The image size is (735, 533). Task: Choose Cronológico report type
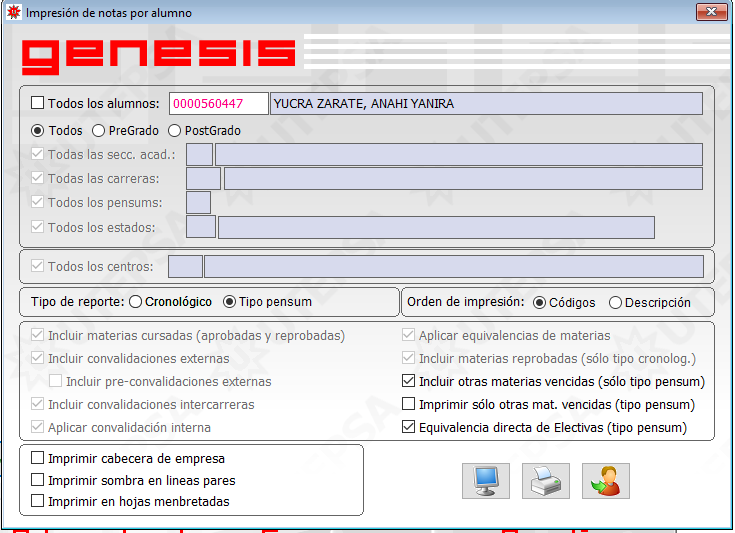(x=135, y=302)
